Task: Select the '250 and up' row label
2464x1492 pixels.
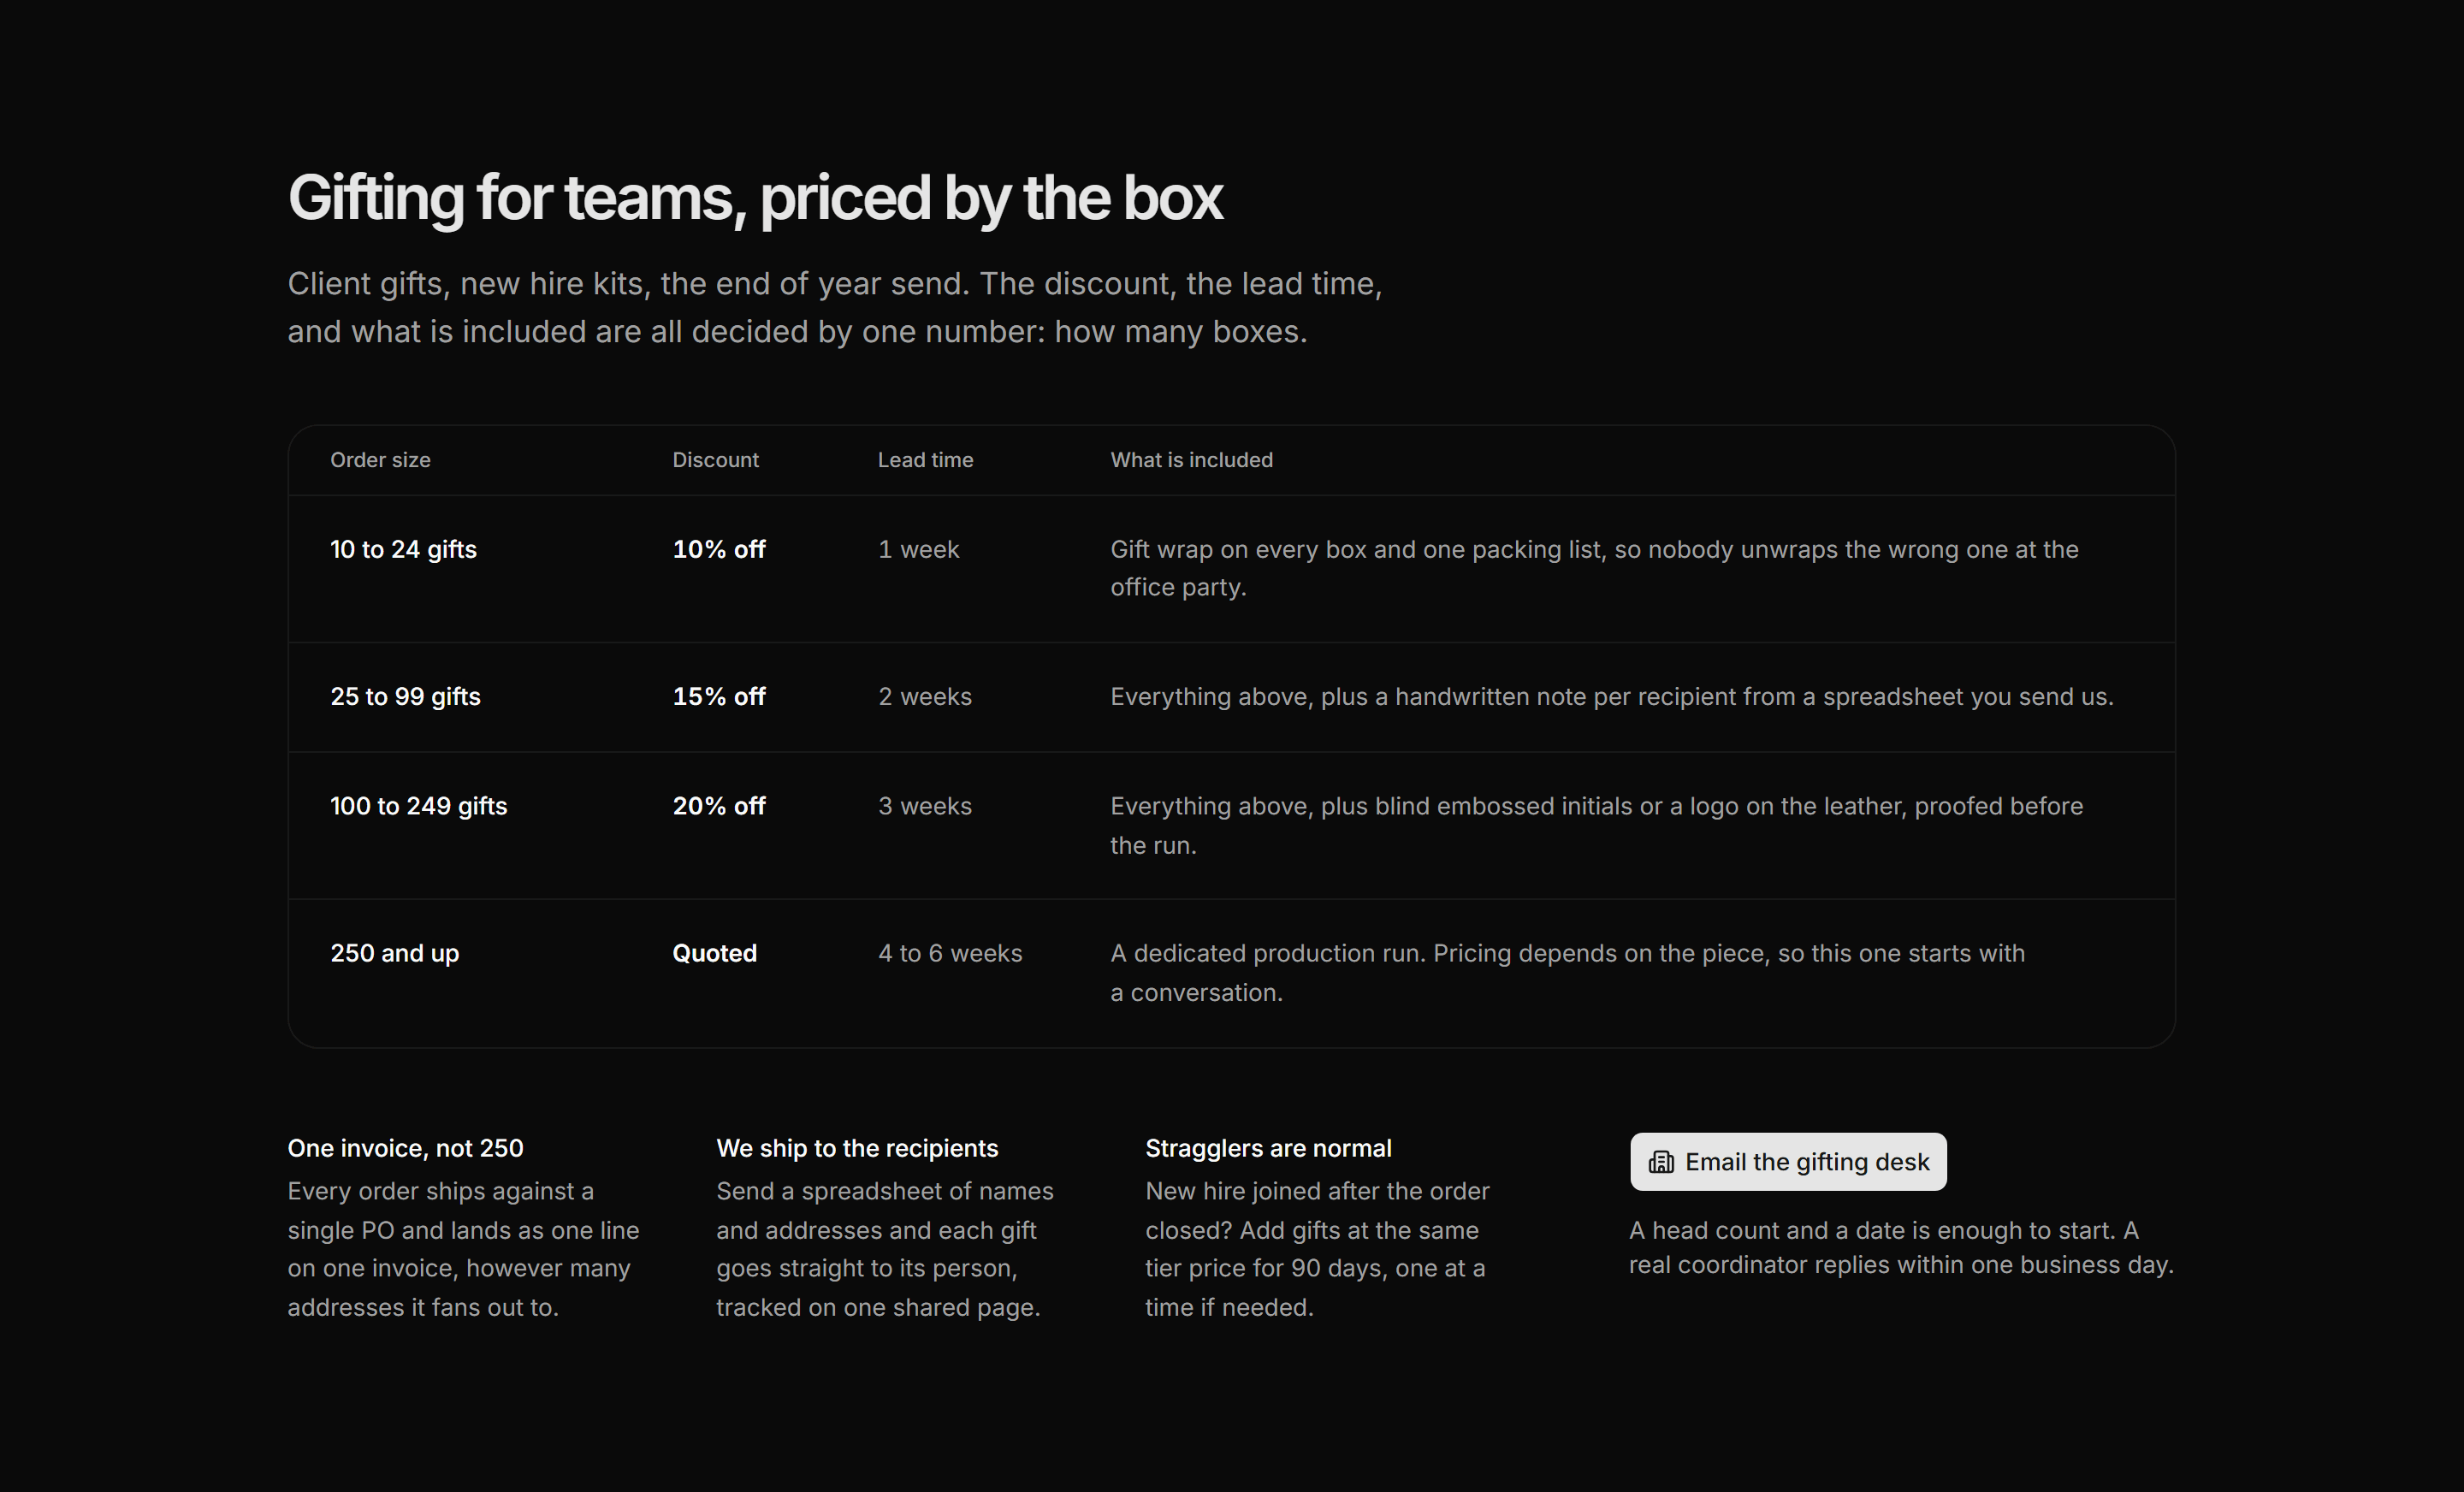Action: [394, 953]
